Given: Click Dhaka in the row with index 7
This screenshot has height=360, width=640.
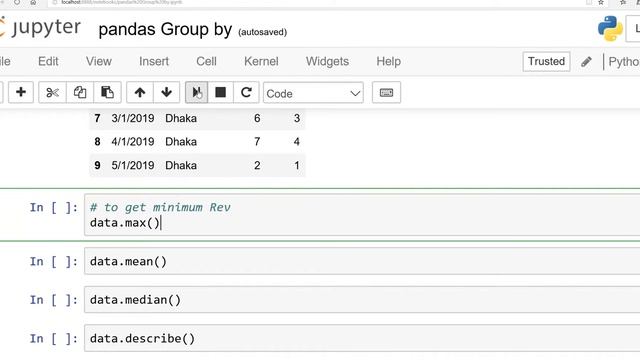Looking at the screenshot, I should click(x=181, y=118).
